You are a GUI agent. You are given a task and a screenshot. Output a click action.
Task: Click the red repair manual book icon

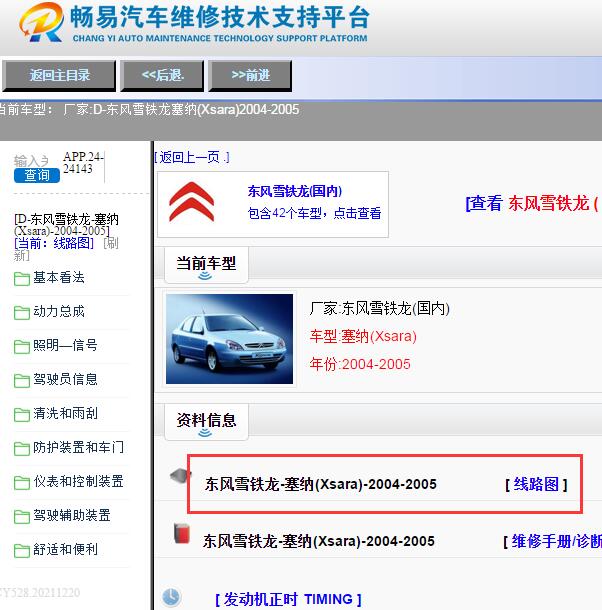[x=181, y=533]
